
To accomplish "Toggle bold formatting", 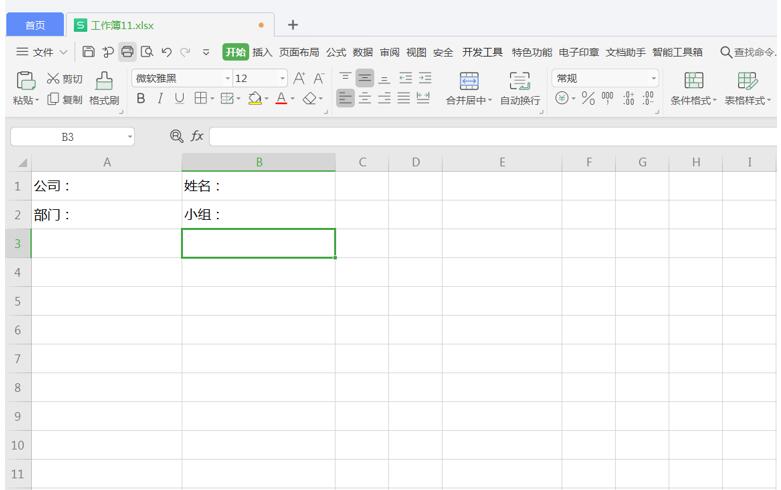I will (x=141, y=98).
